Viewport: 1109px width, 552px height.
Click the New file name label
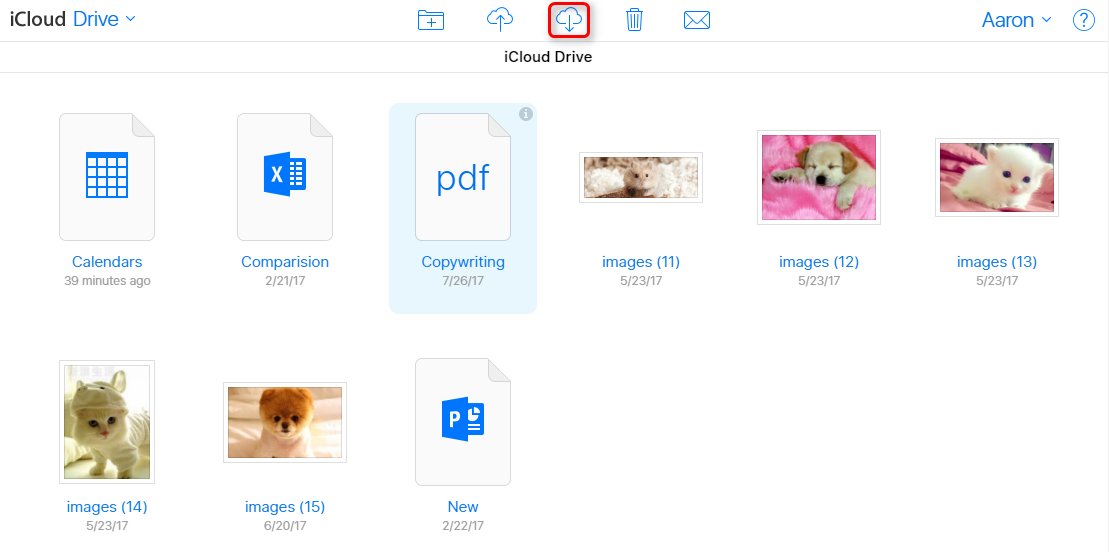(463, 507)
